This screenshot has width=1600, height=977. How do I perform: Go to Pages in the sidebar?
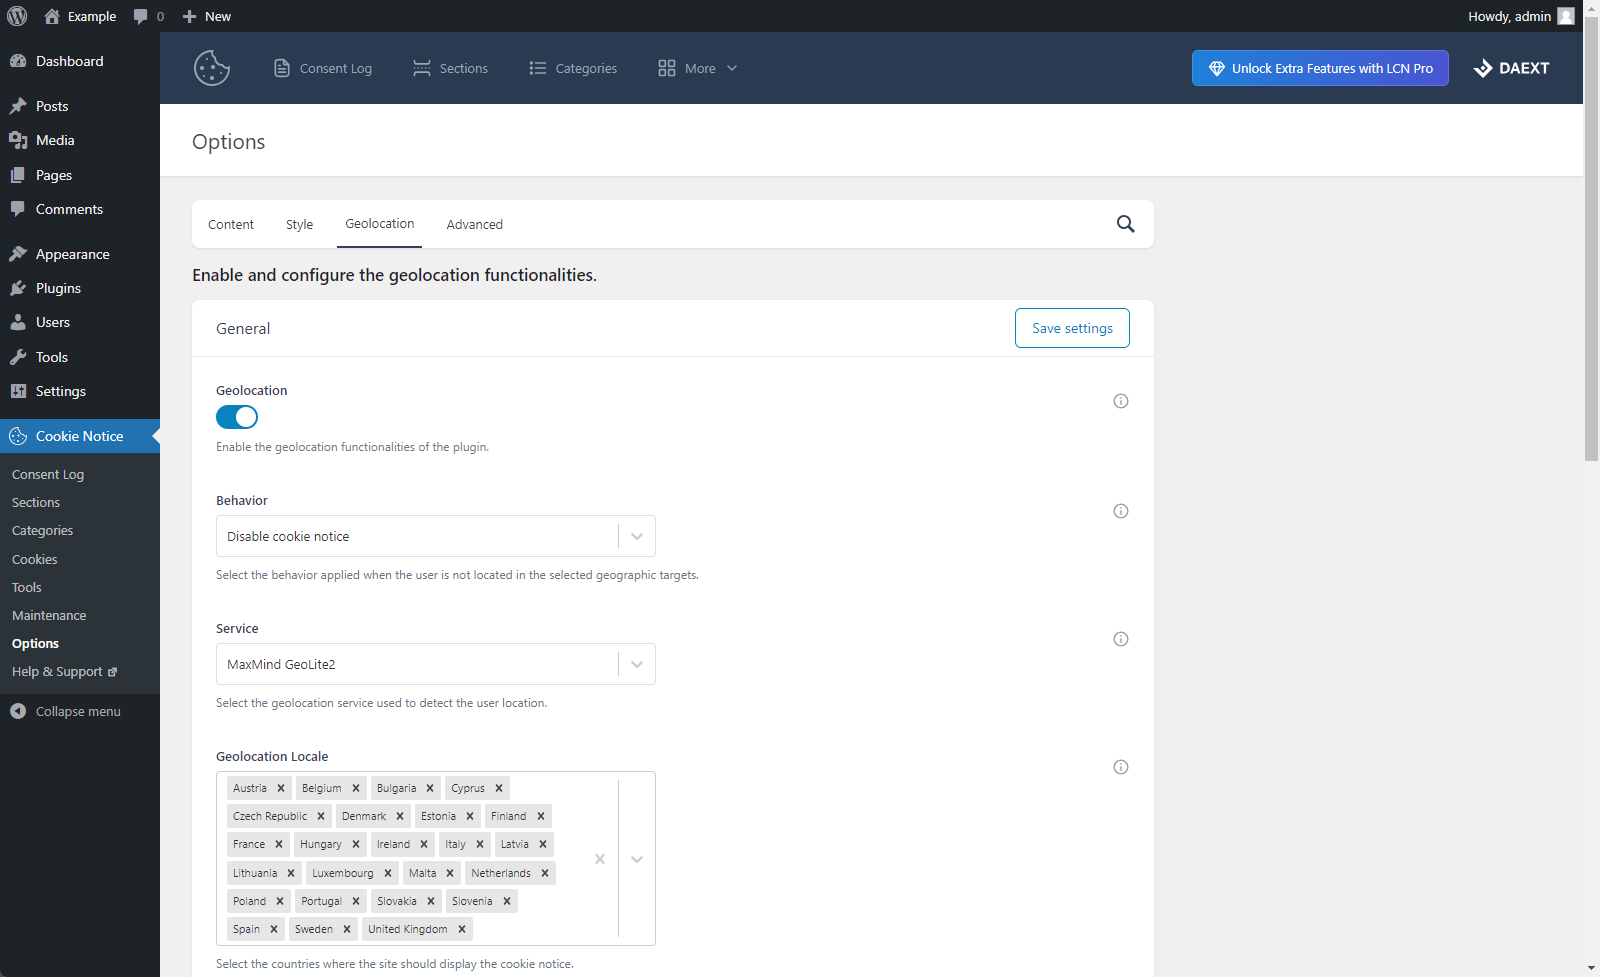point(80,175)
